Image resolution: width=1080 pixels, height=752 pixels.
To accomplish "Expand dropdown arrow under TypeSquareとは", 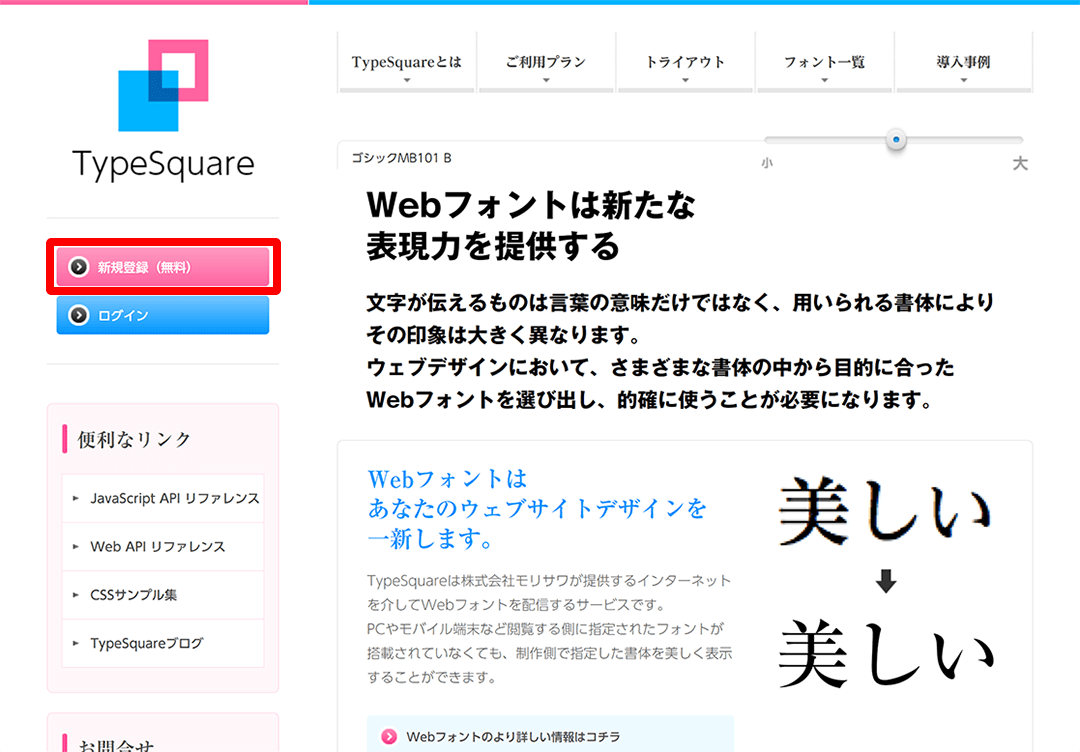I will tap(407, 81).
